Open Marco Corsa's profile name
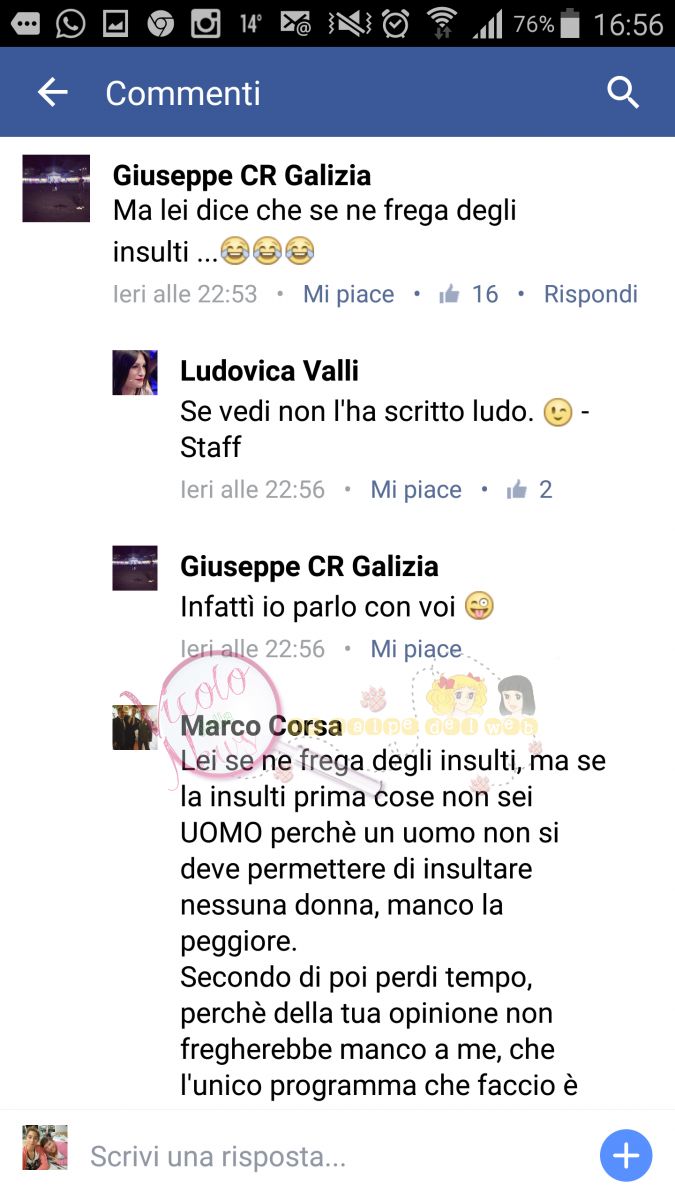675x1200 pixels. point(261,726)
